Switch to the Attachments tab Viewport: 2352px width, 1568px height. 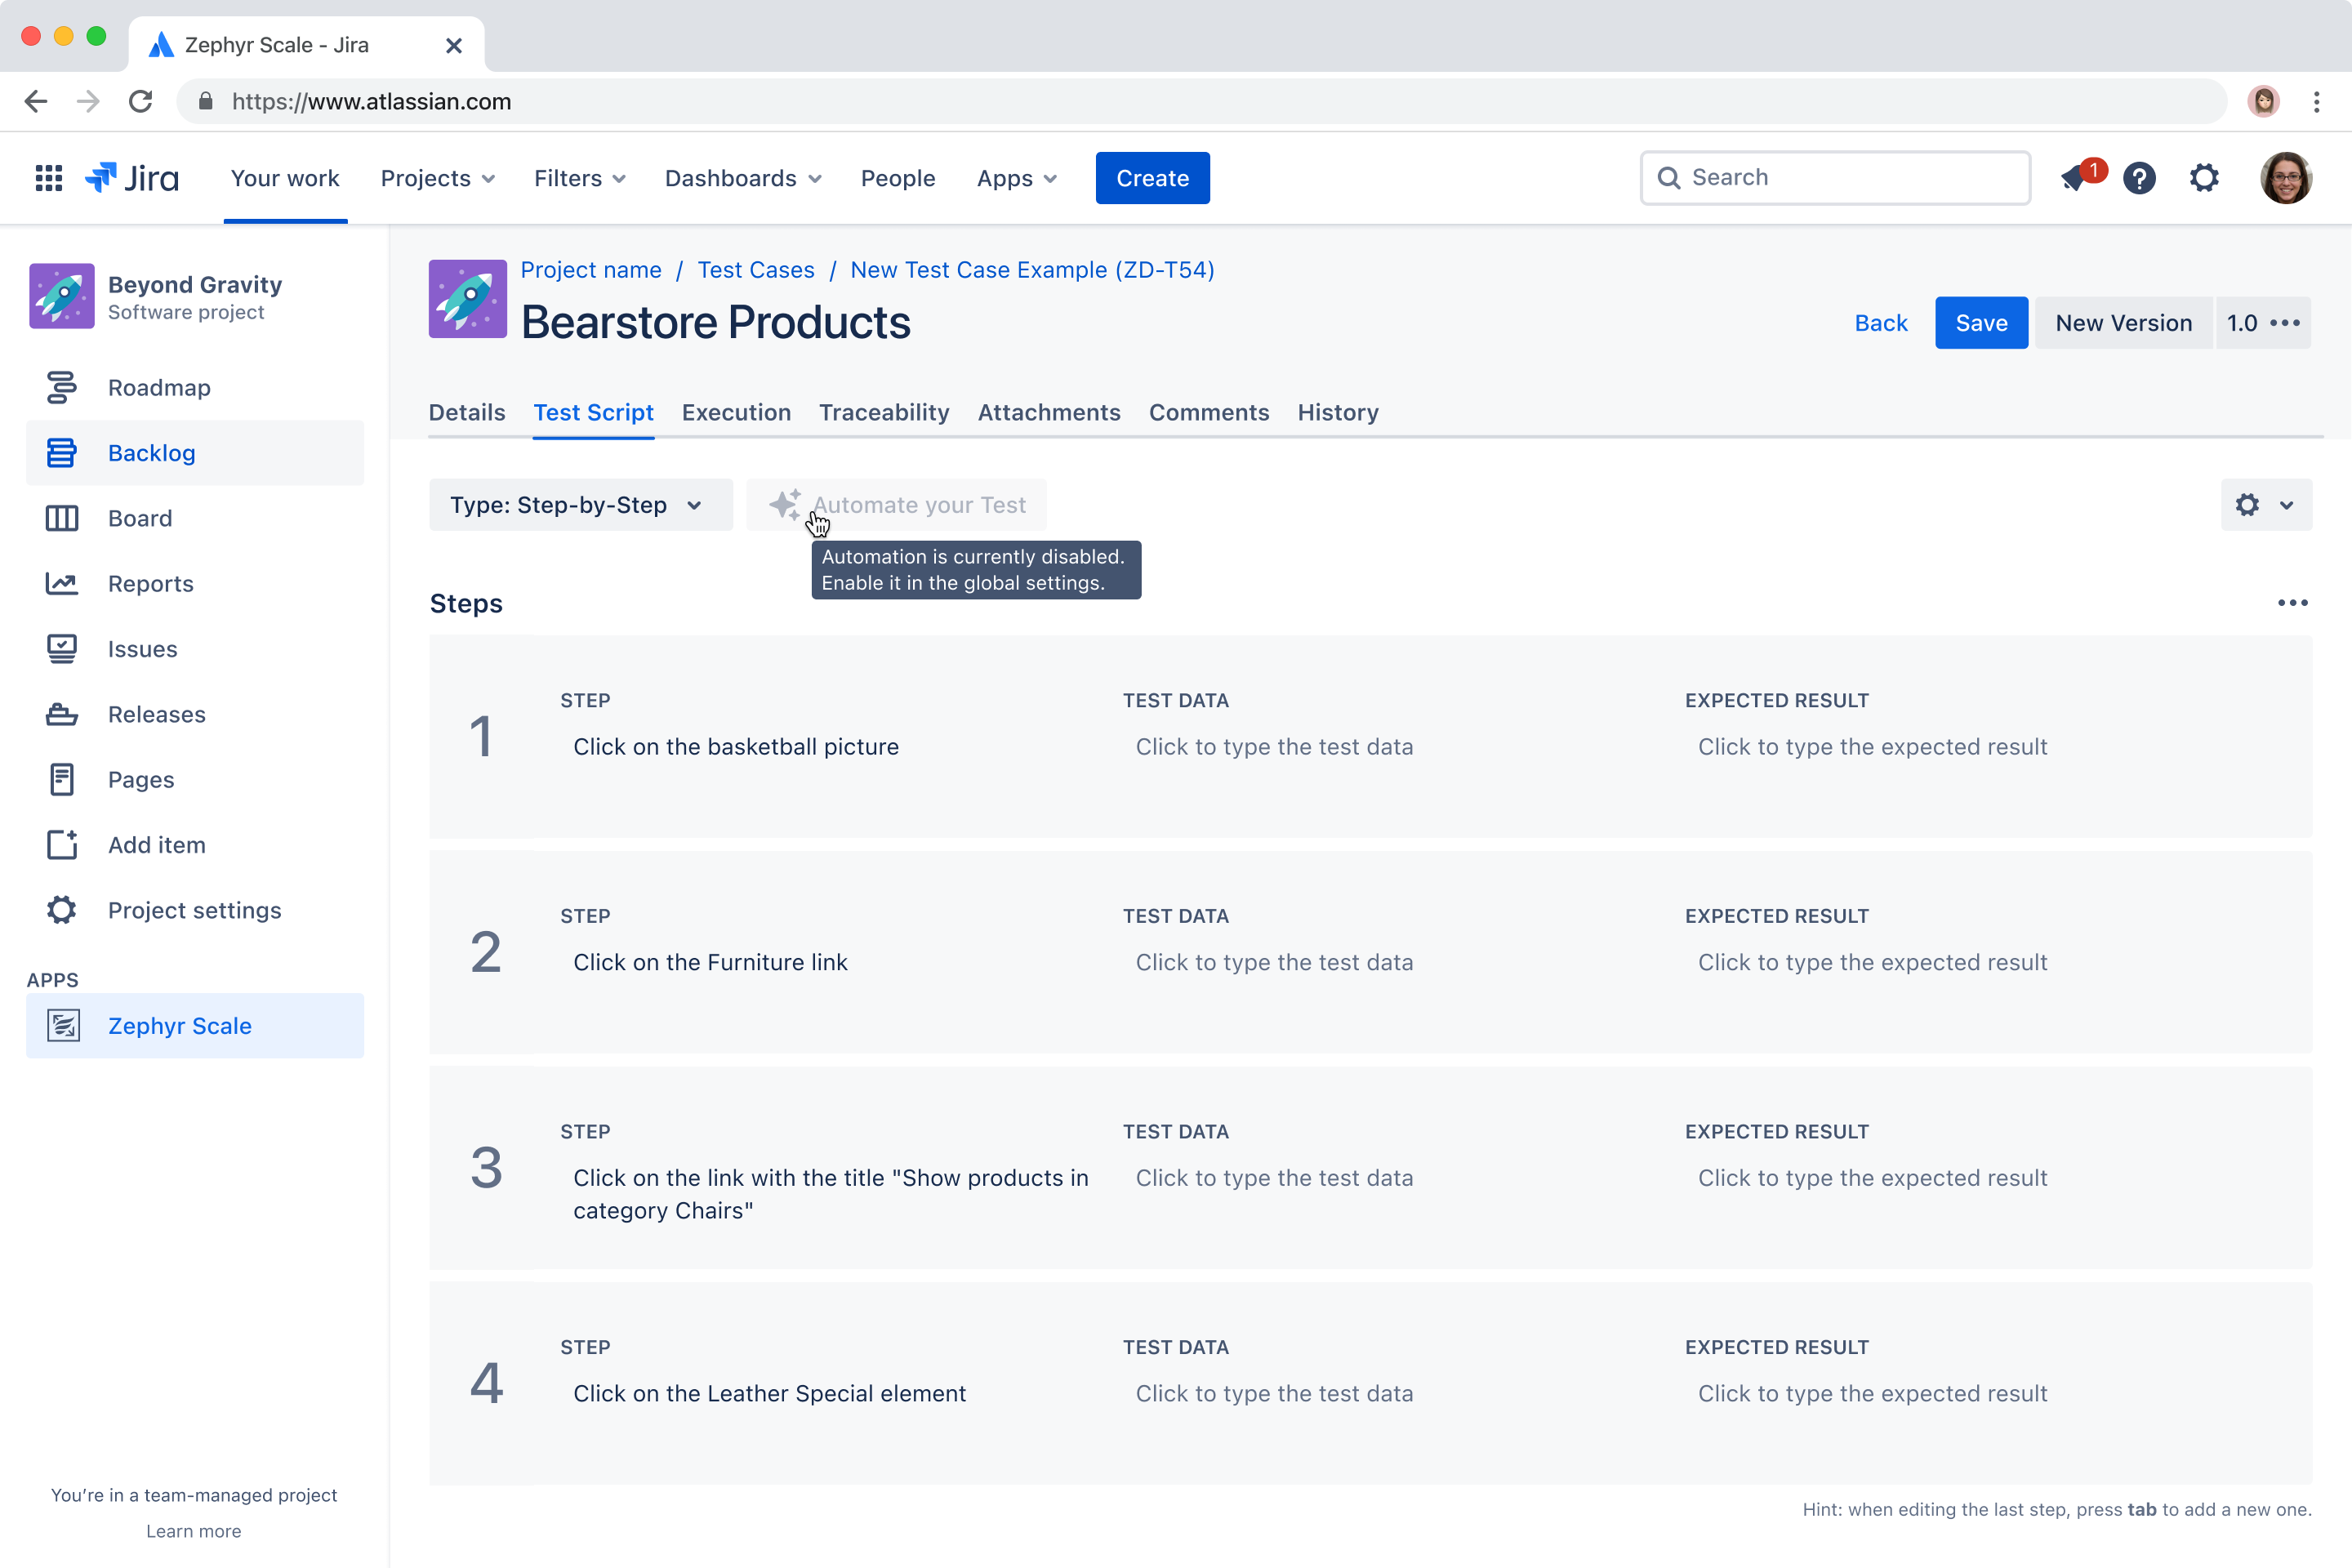pos(1049,412)
